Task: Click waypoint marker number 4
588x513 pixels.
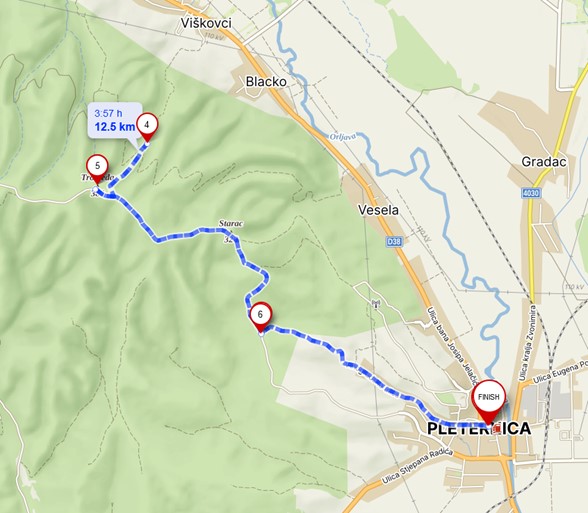Action: click(x=147, y=126)
